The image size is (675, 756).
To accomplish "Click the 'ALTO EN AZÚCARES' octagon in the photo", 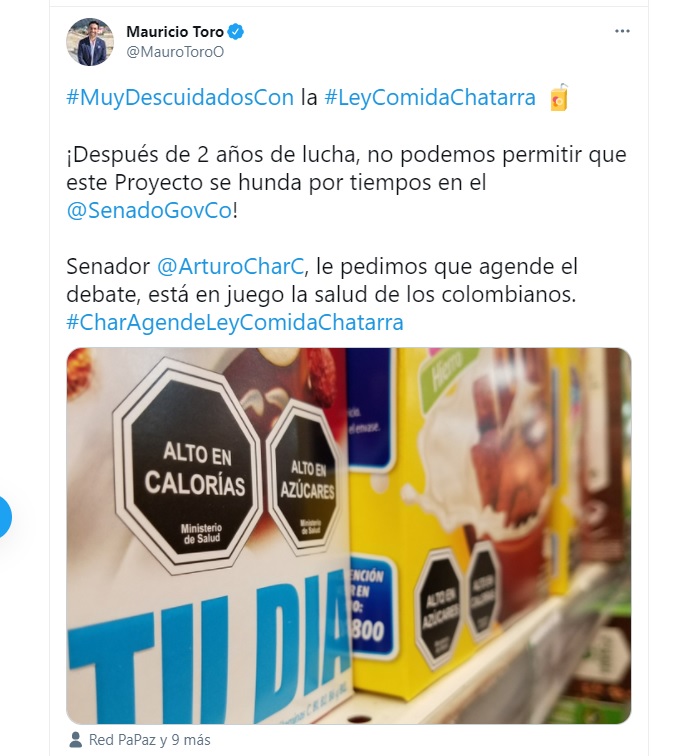I will [307, 481].
